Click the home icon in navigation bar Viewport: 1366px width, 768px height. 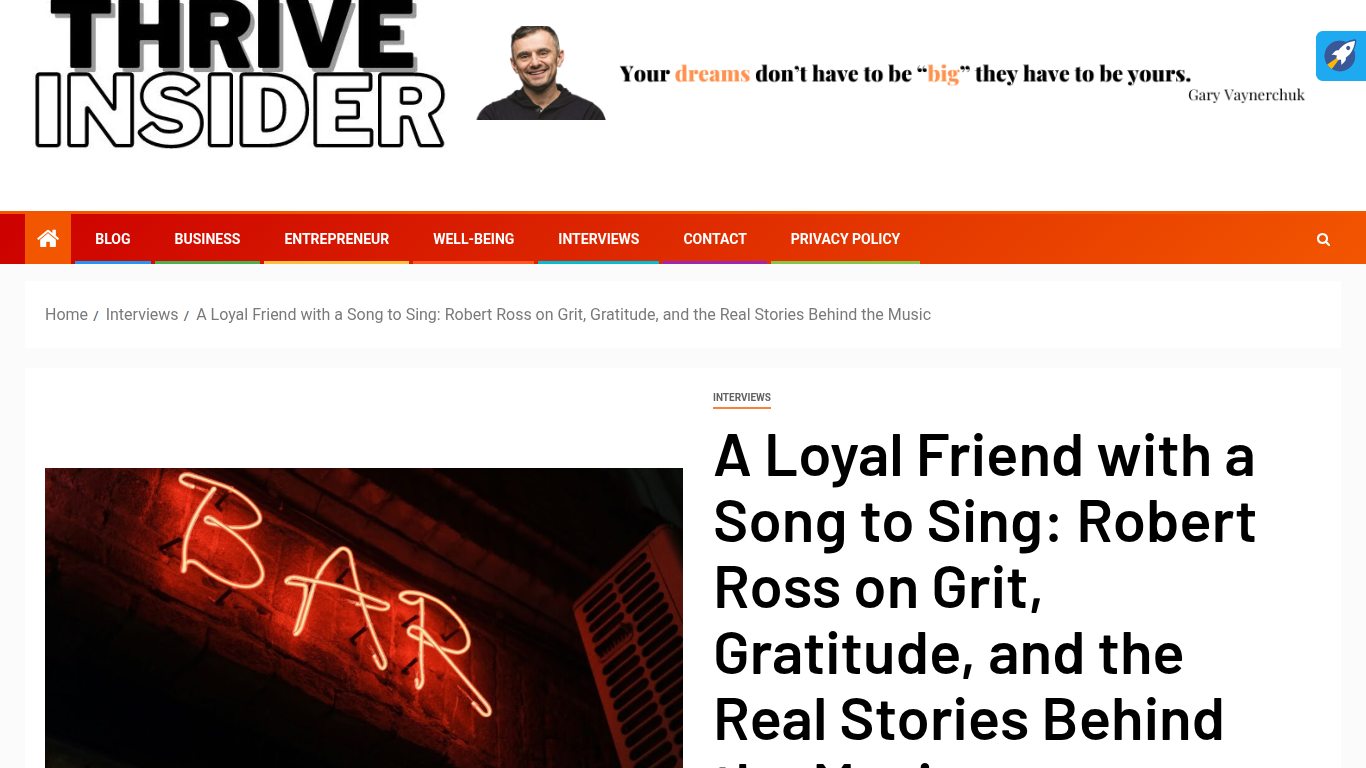pyautogui.click(x=48, y=239)
